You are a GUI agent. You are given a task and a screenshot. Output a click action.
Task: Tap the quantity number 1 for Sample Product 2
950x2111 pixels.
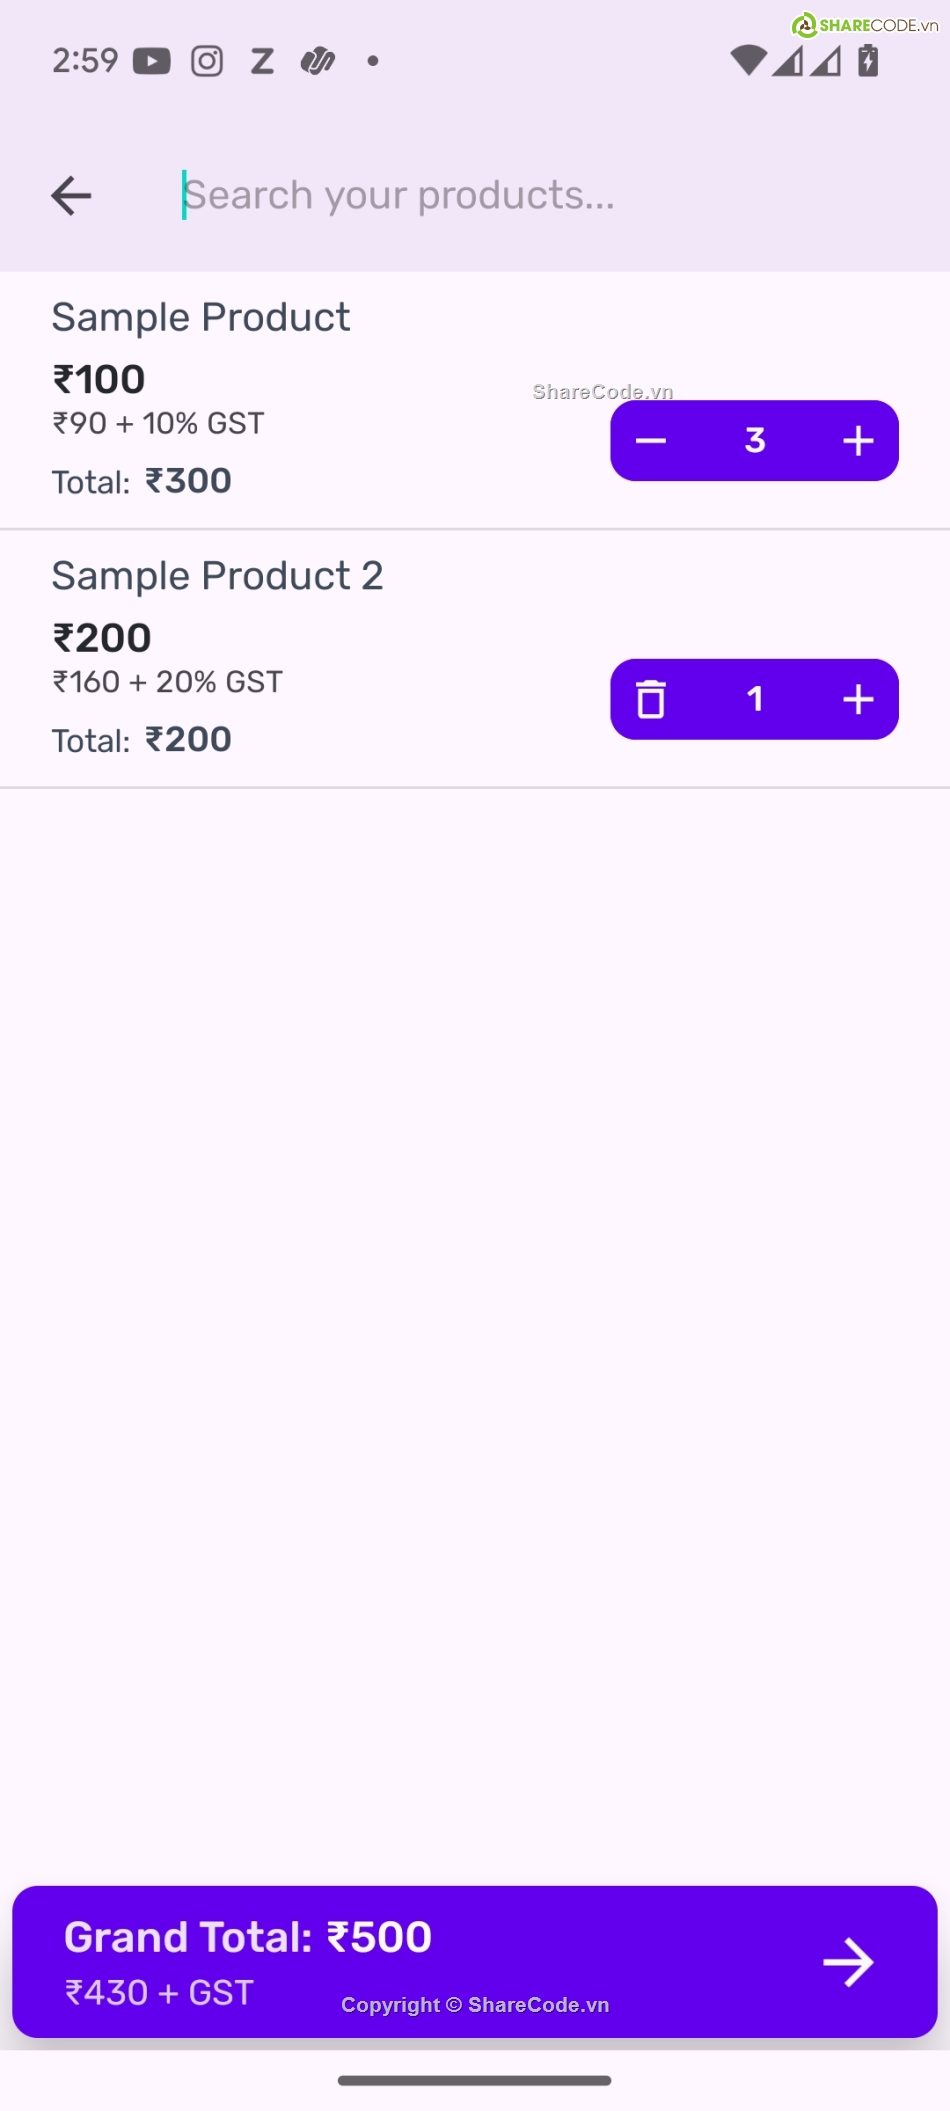pyautogui.click(x=755, y=699)
